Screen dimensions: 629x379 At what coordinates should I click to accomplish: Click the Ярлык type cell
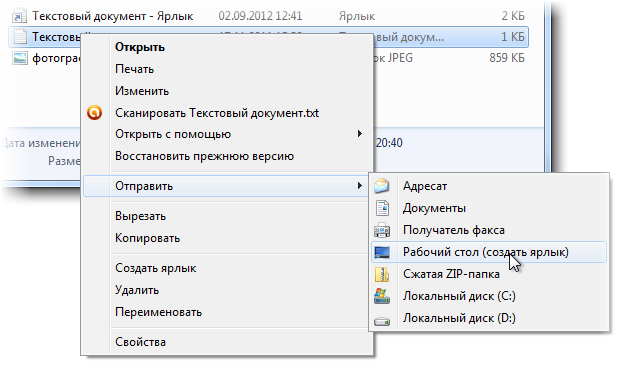coord(357,16)
